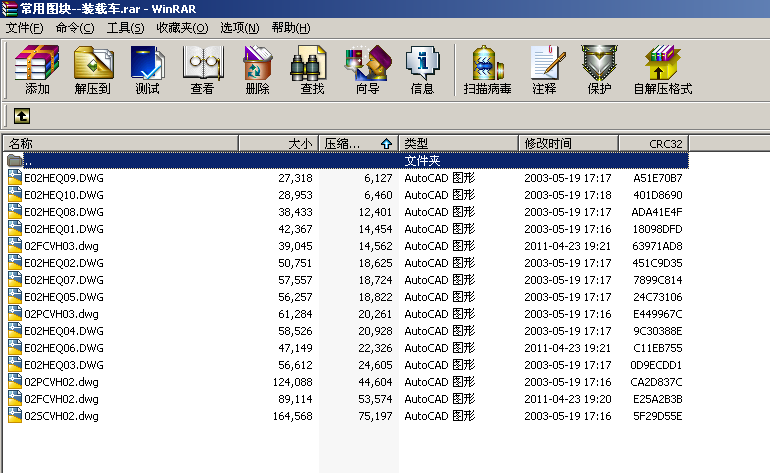Select file name E02HEQ04.DWG
The image size is (770, 473).
click(64, 331)
